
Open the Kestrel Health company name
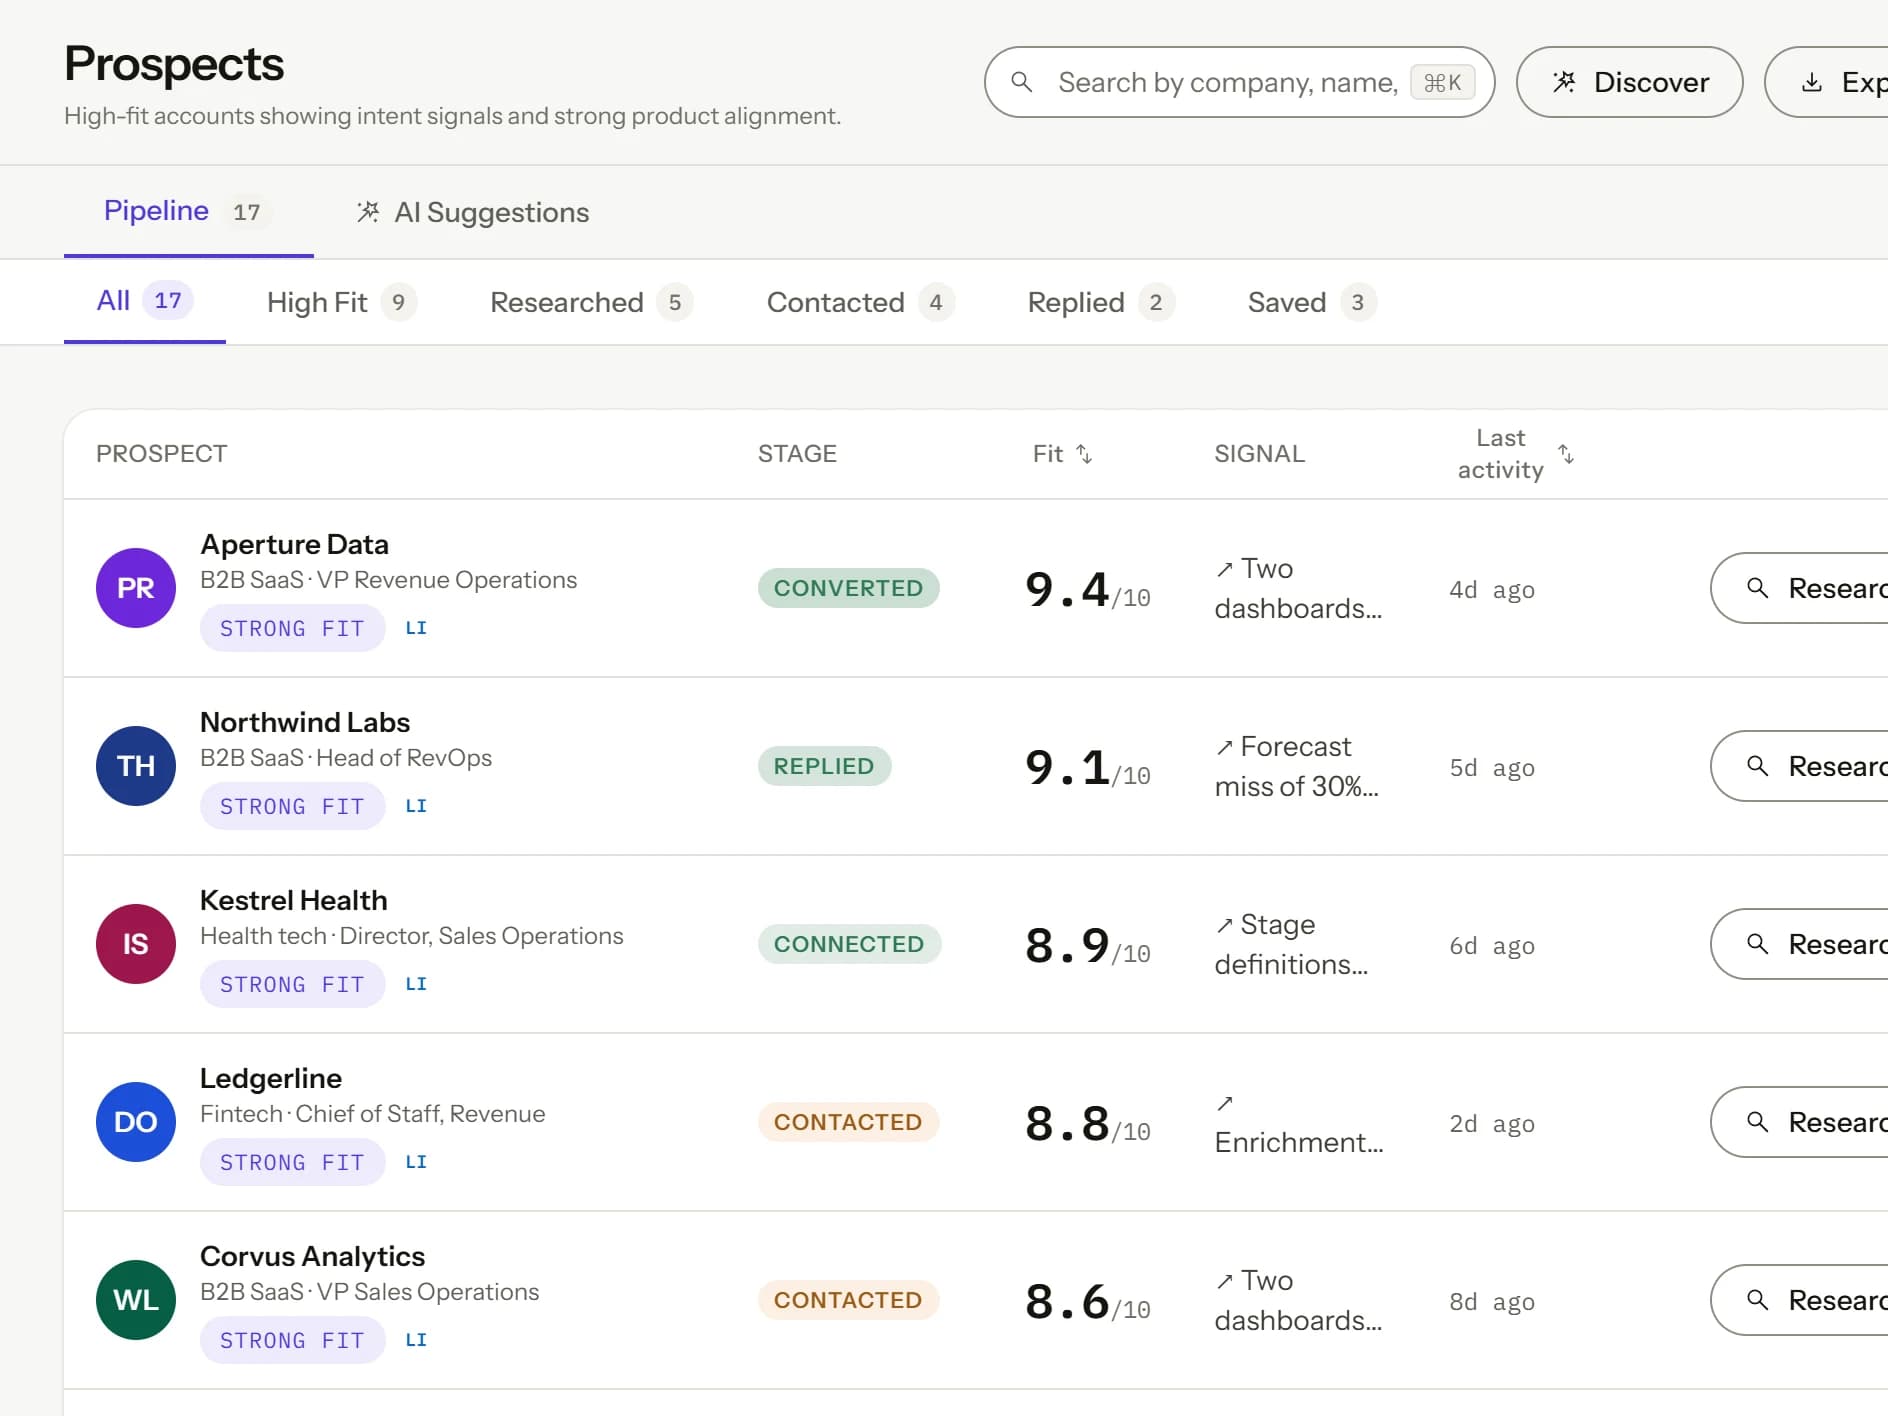coord(293,900)
